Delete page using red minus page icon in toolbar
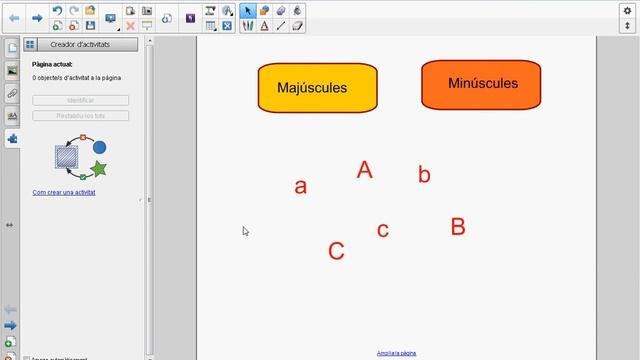640x360 pixels. coord(74,26)
